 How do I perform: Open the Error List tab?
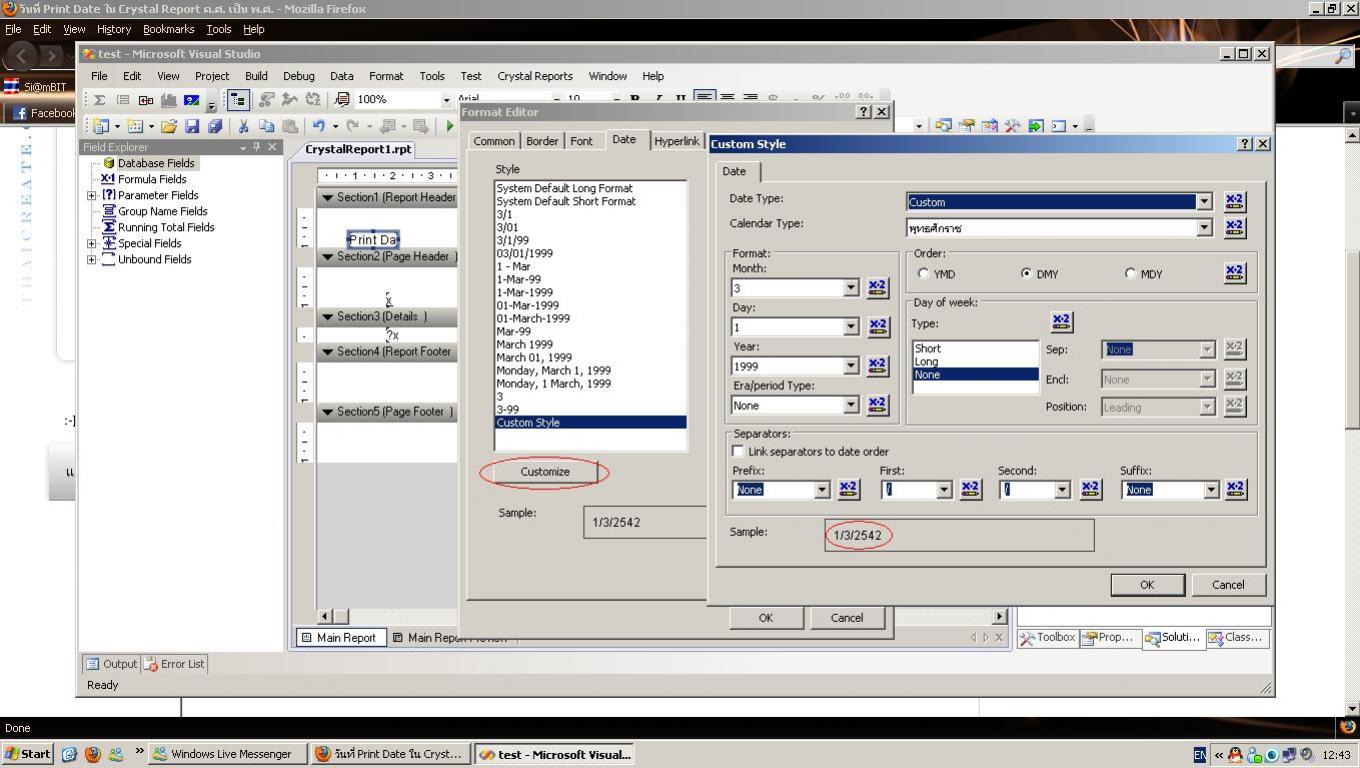[175, 664]
